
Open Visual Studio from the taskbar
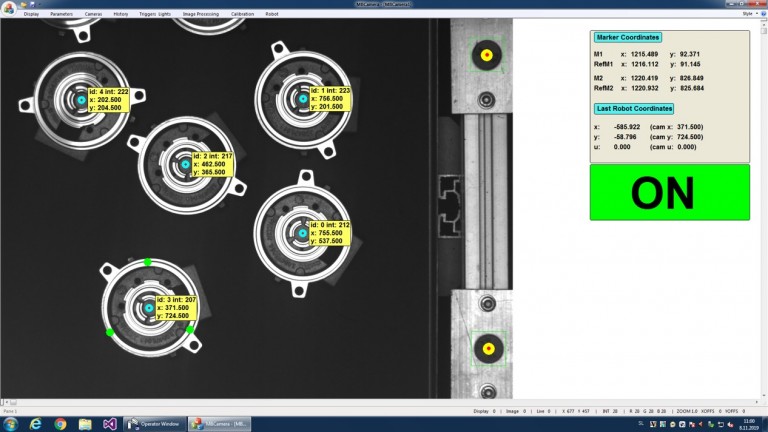110,424
